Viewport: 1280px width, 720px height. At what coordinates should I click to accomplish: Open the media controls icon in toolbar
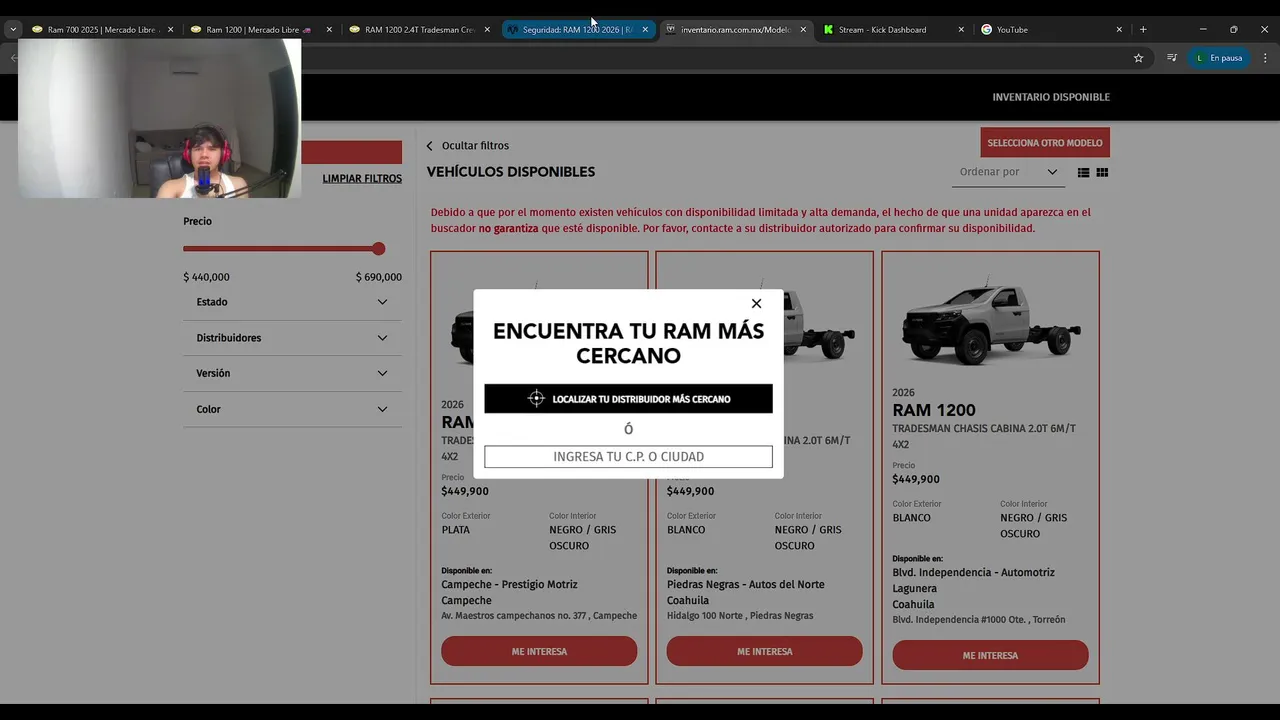1172,58
